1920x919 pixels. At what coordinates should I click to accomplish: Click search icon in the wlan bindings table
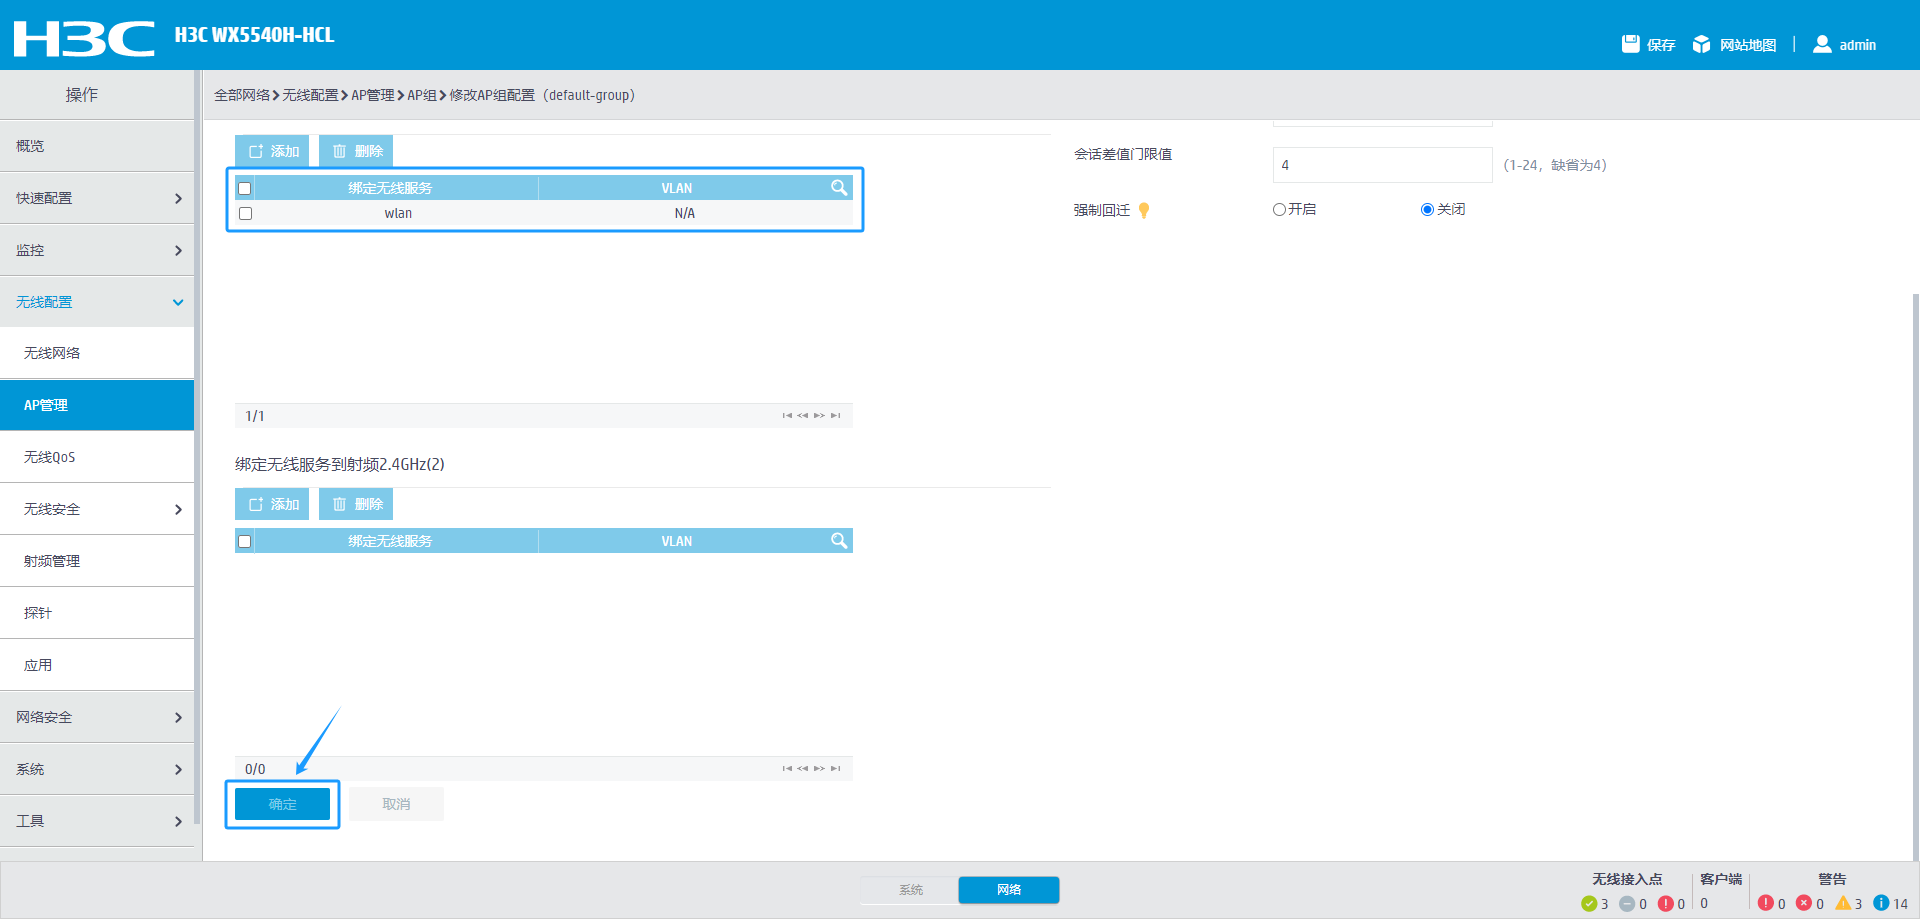pyautogui.click(x=839, y=188)
